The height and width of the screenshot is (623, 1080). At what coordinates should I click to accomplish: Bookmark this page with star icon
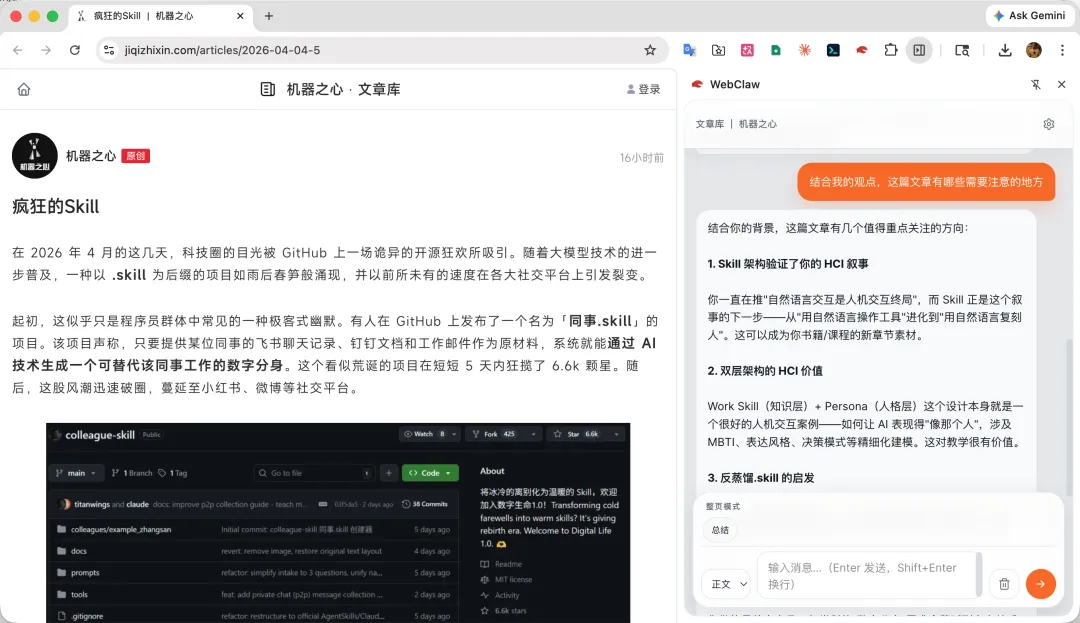tap(650, 50)
